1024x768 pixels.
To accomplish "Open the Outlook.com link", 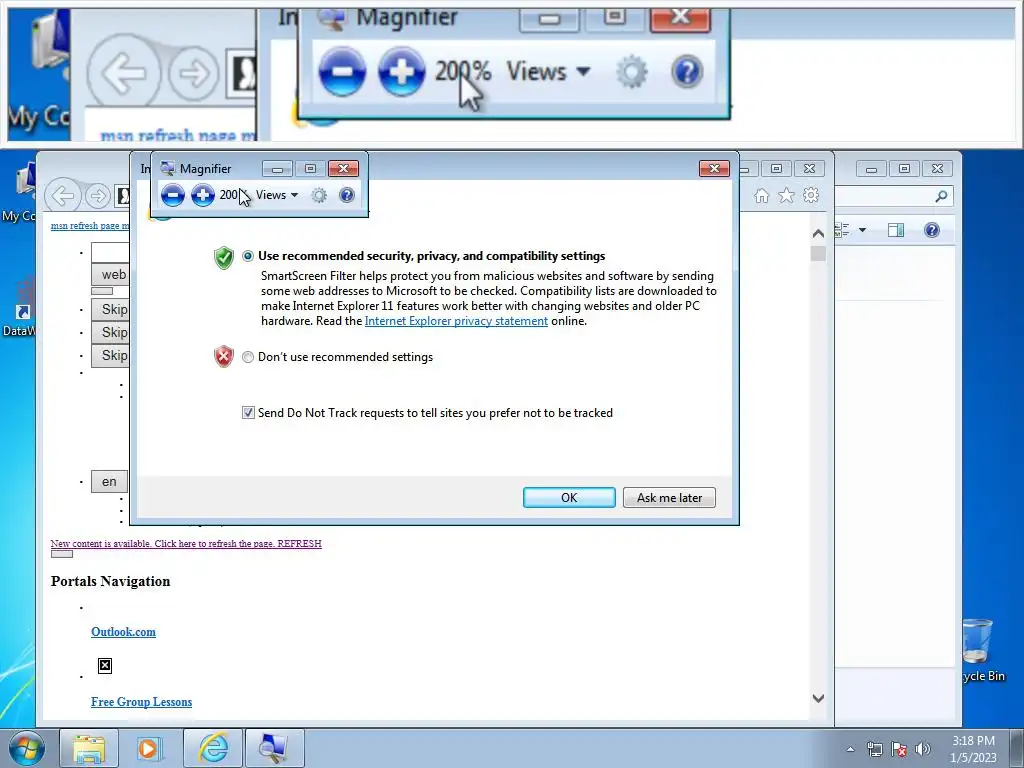I will (123, 632).
